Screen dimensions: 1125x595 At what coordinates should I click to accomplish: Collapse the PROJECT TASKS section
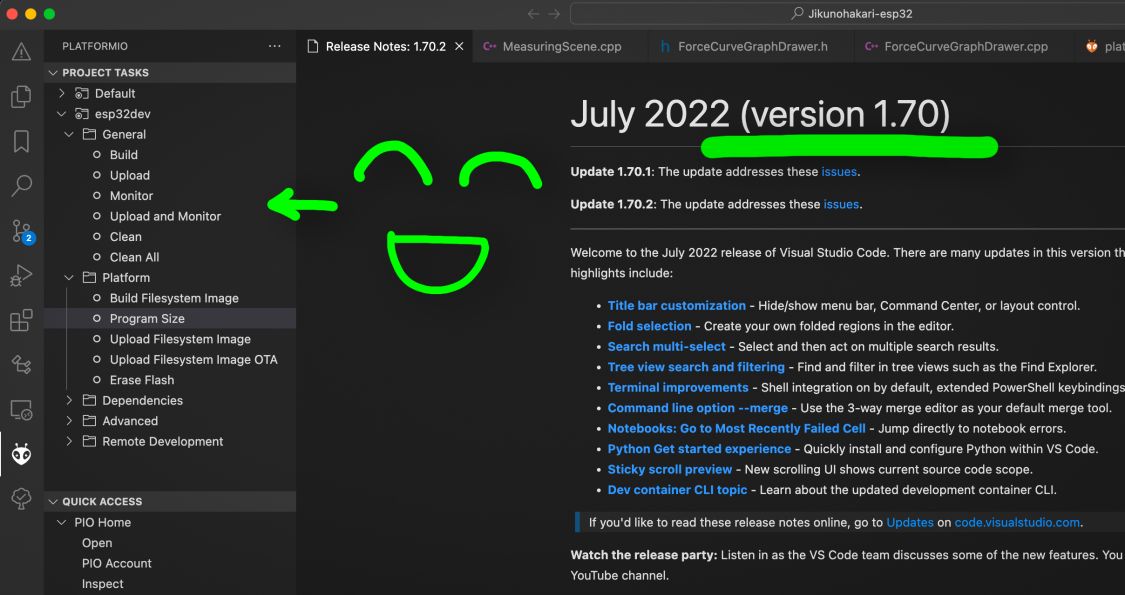pyautogui.click(x=53, y=72)
